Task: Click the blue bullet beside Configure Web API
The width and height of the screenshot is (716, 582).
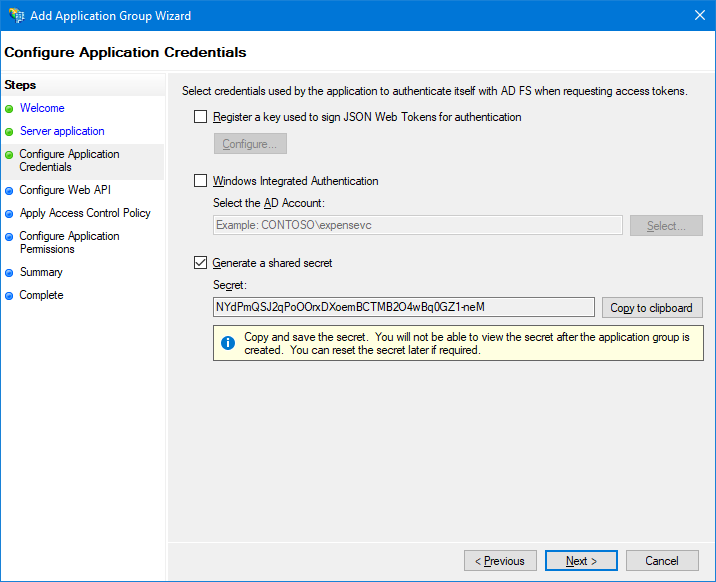Action: (x=9, y=191)
